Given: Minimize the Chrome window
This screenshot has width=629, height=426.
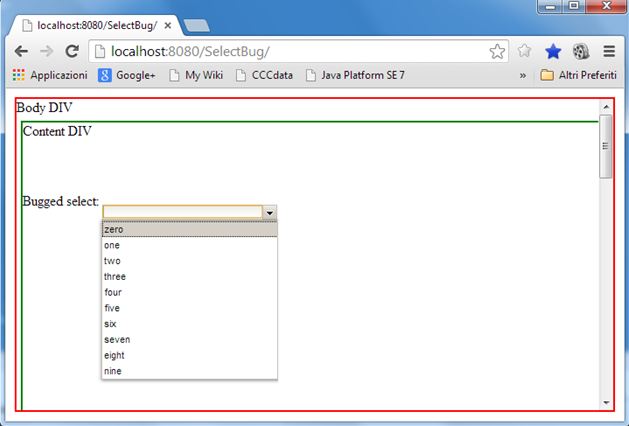Looking at the screenshot, I should click(550, 6).
